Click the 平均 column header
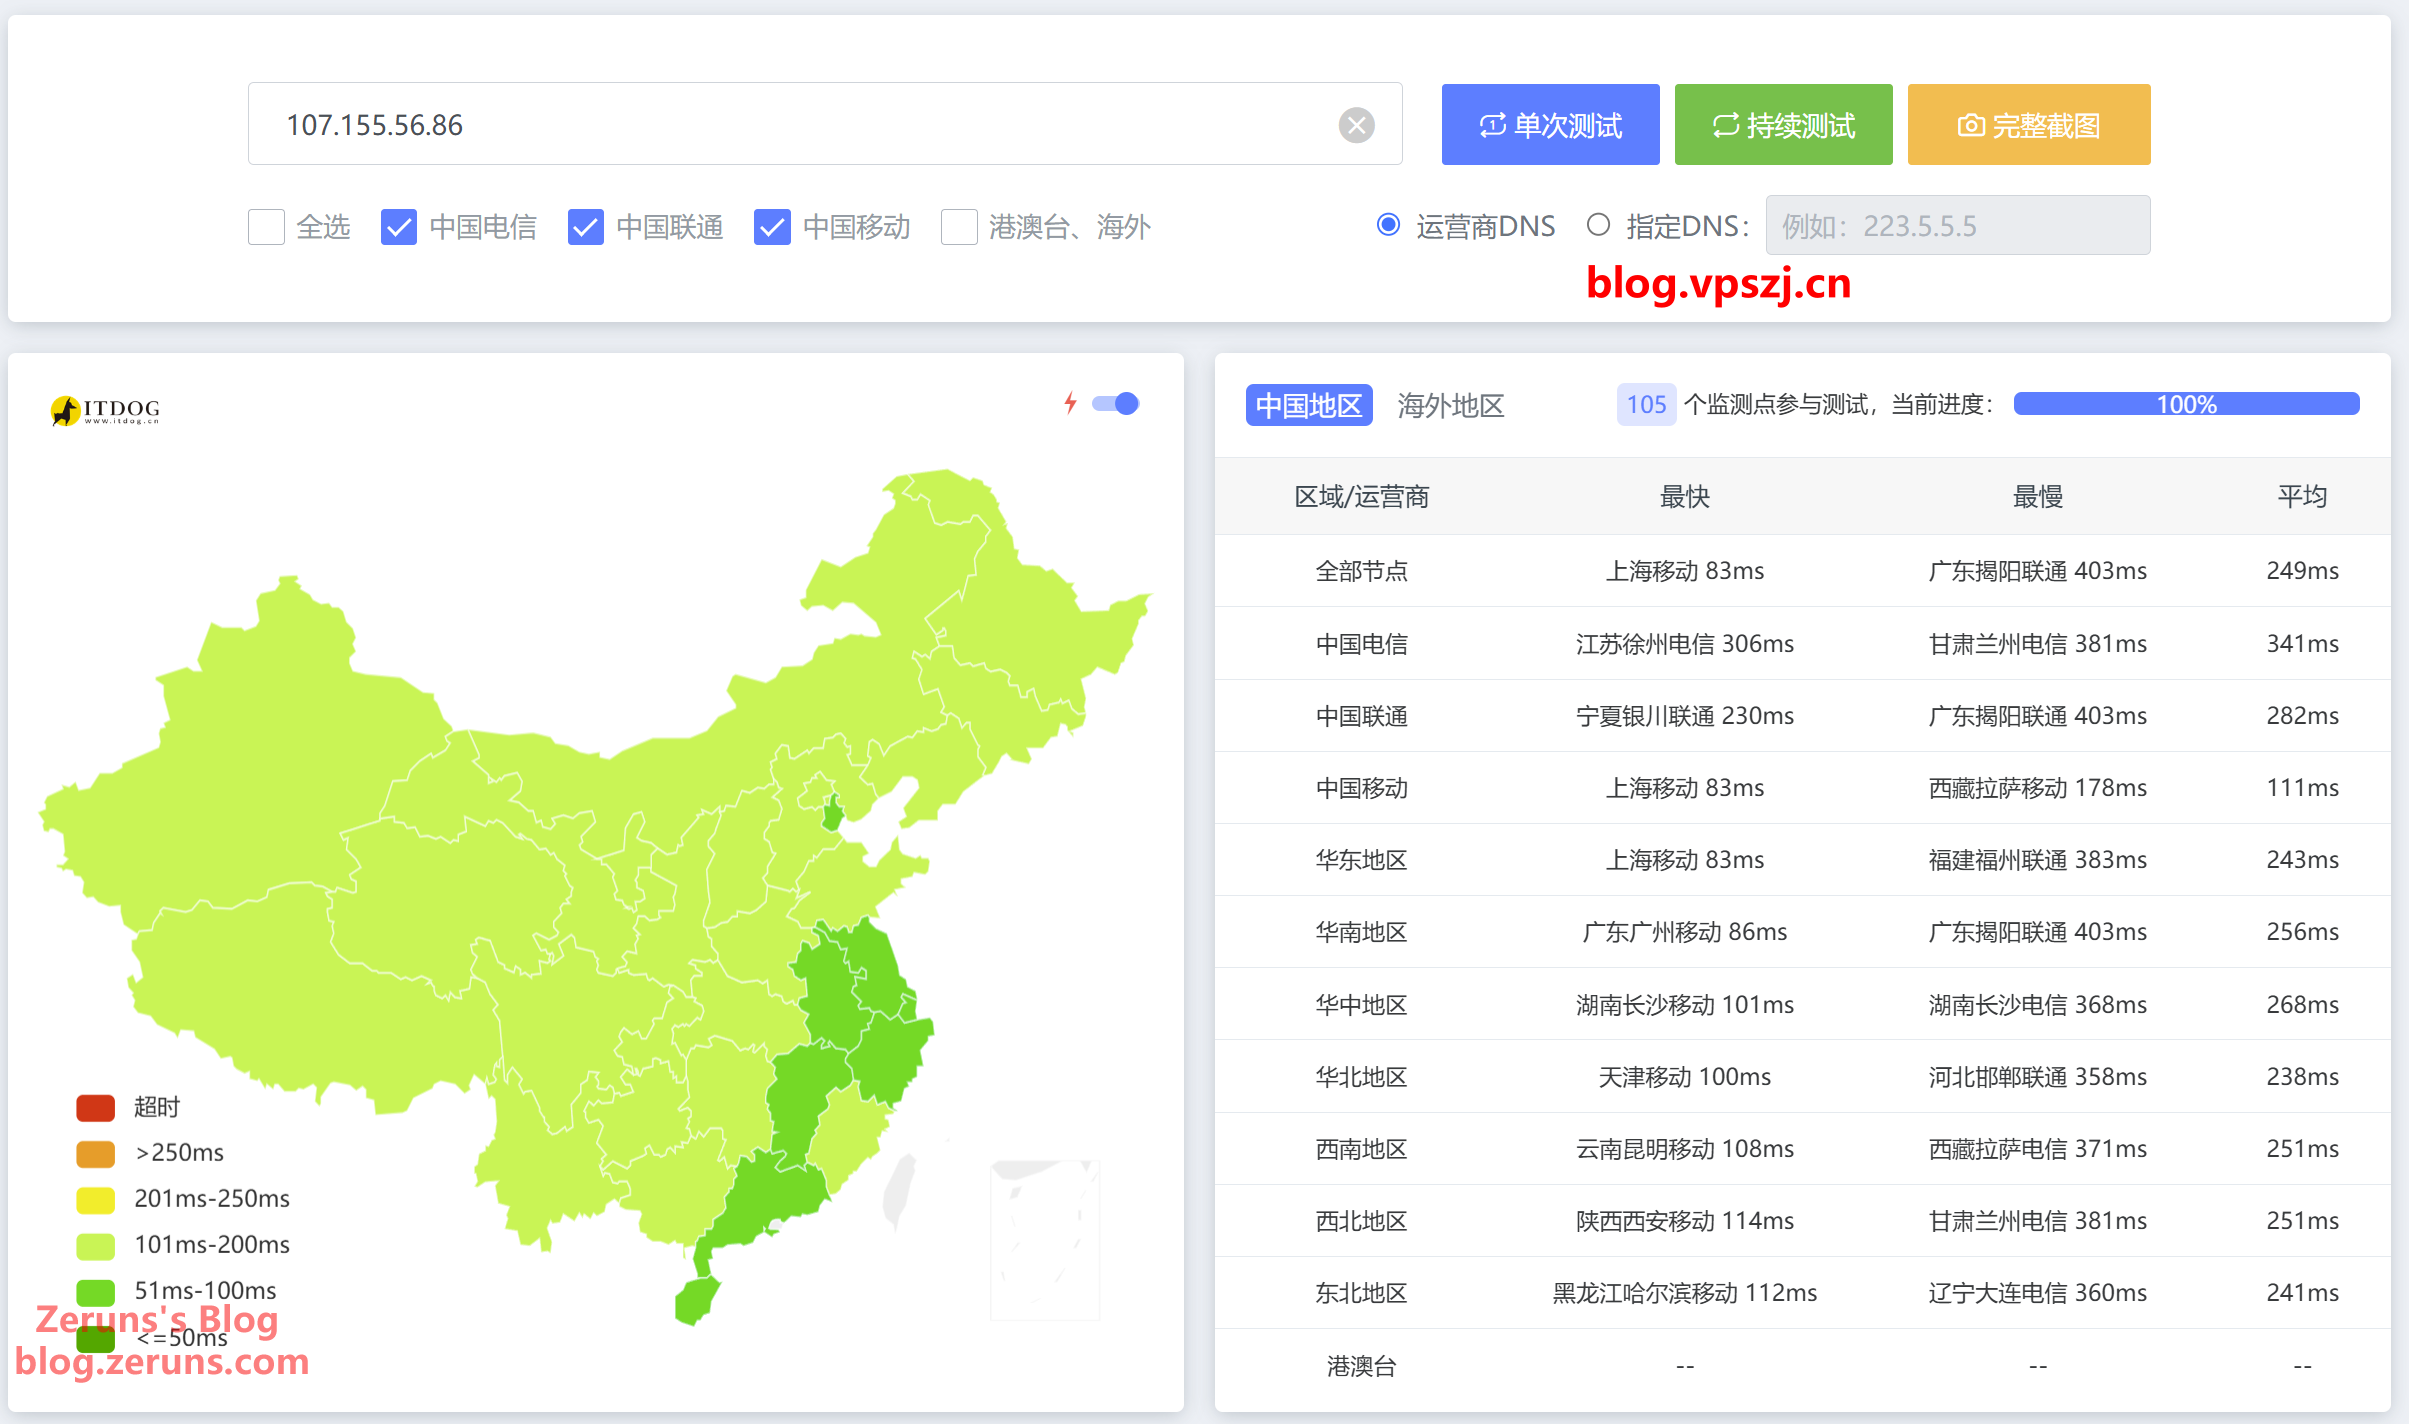 tap(2302, 496)
